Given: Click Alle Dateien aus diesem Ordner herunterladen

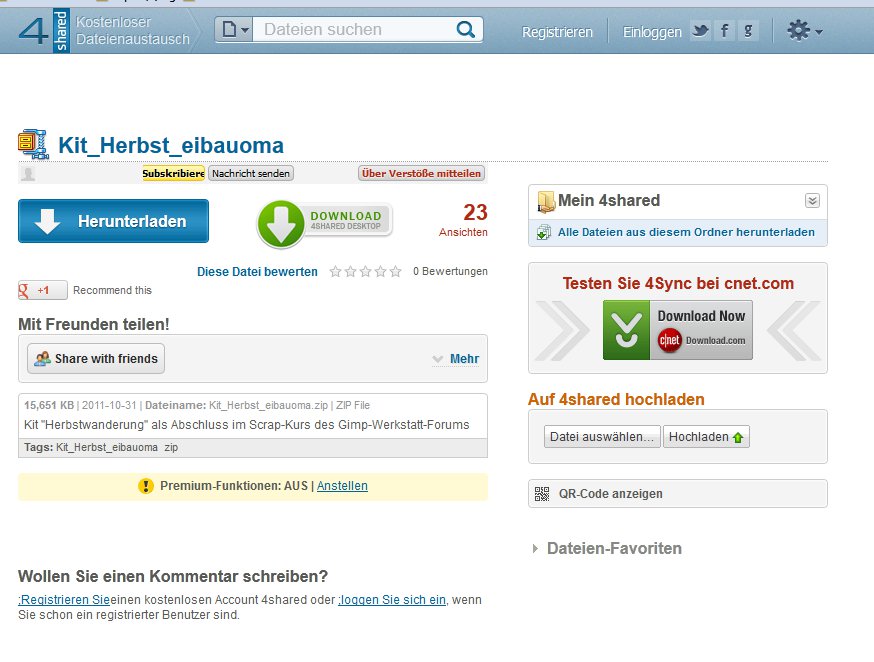Looking at the screenshot, I should (x=686, y=232).
